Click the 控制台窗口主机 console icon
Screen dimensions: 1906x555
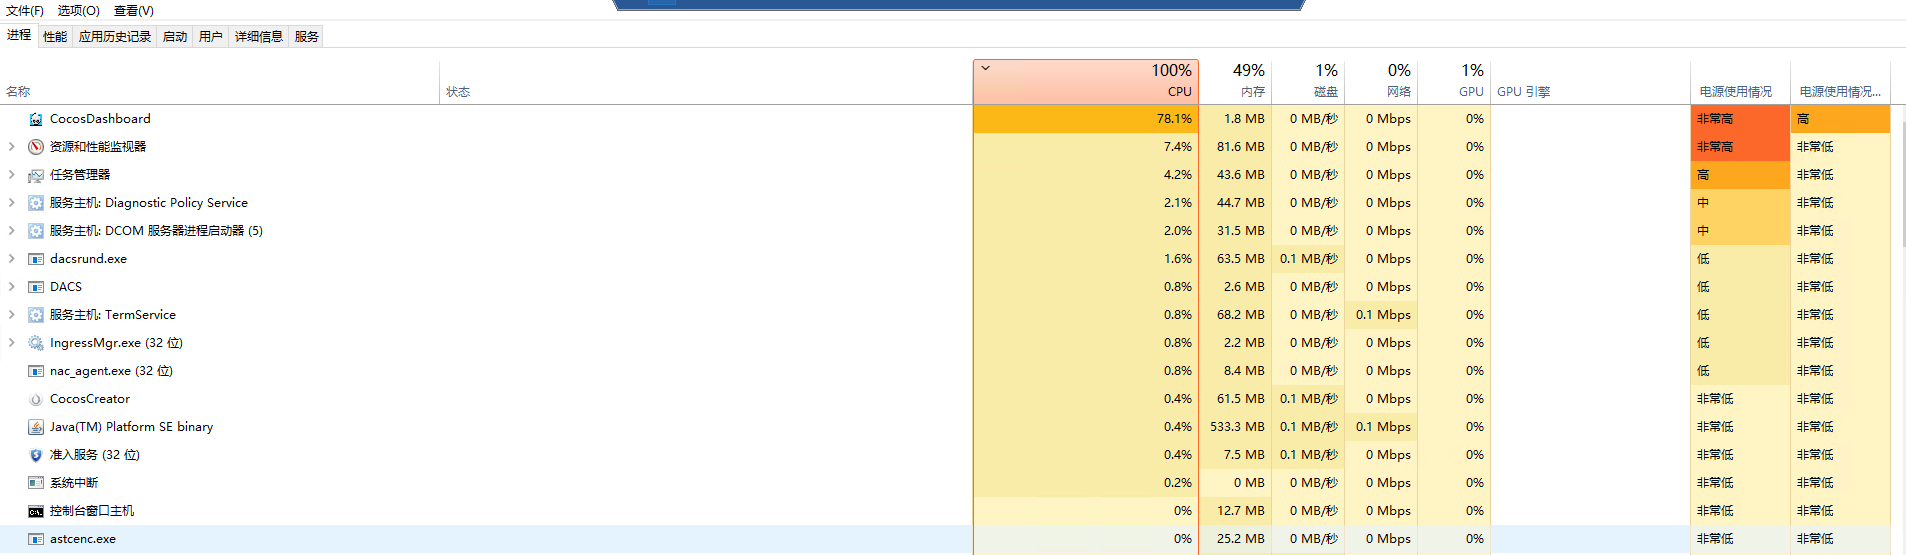click(x=36, y=511)
